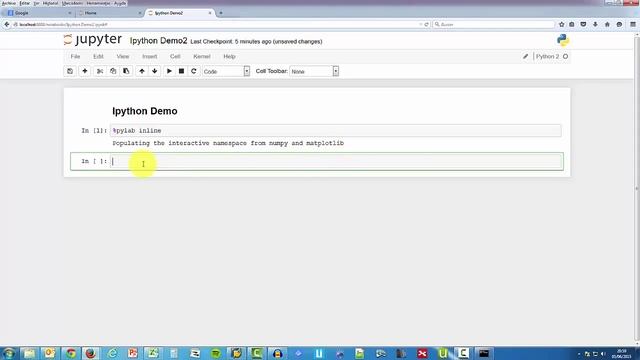
Task: Open the Insert menu
Action: point(149,56)
